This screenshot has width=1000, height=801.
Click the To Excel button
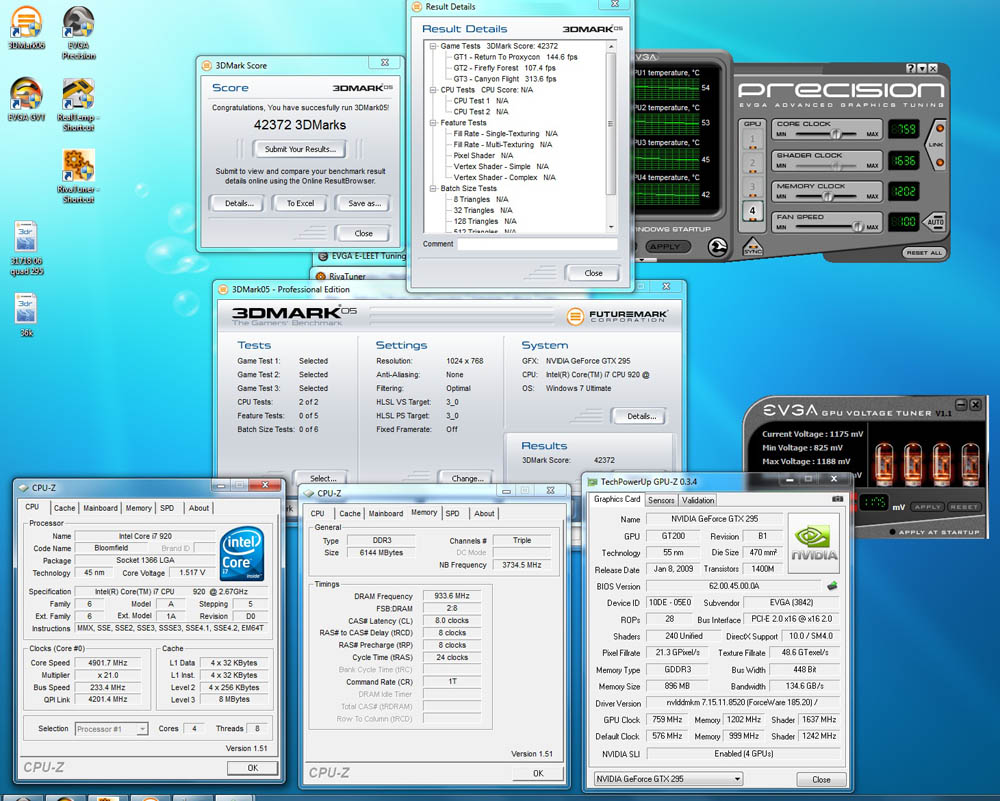300,203
